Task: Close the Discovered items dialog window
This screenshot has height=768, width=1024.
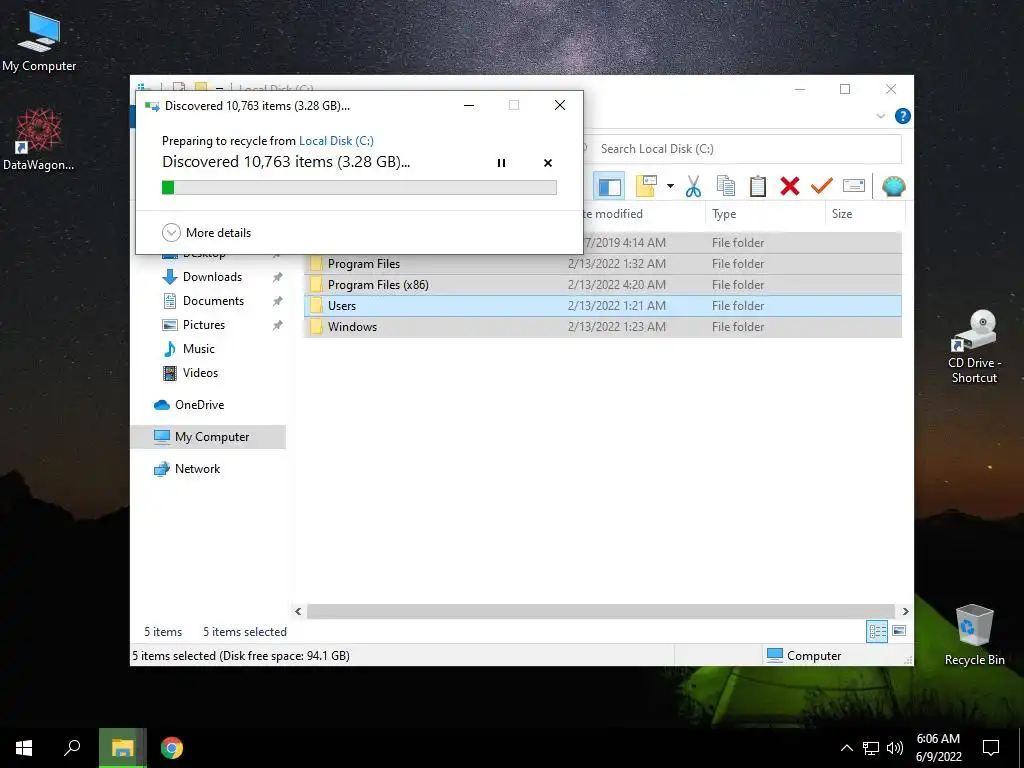Action: [x=560, y=105]
